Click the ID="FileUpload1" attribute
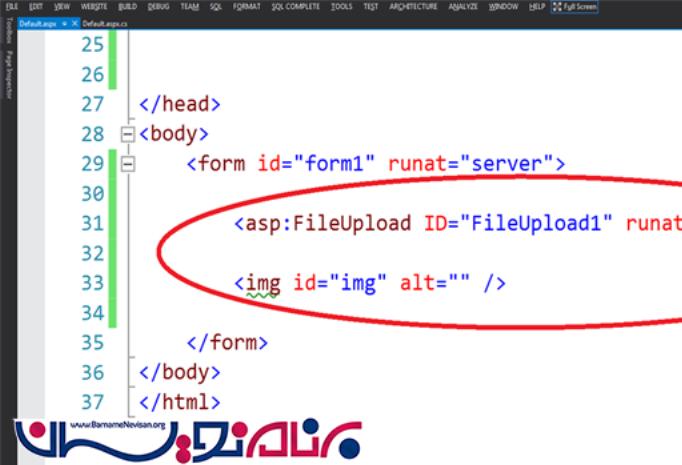682x465 pixels. [518, 224]
